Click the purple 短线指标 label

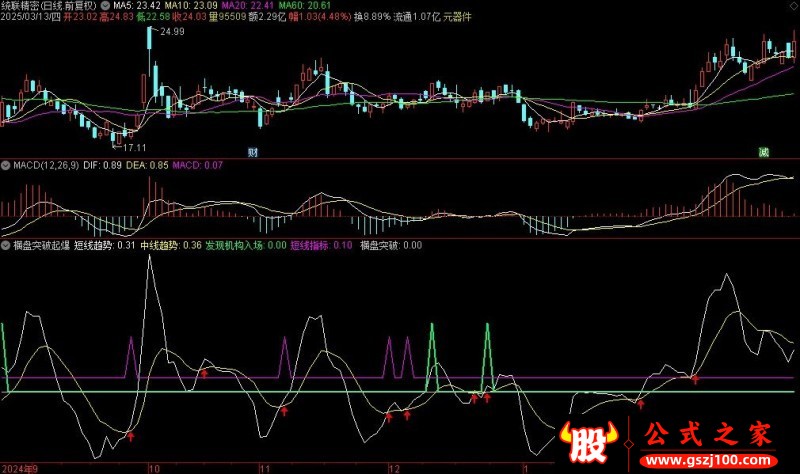pyautogui.click(x=309, y=245)
